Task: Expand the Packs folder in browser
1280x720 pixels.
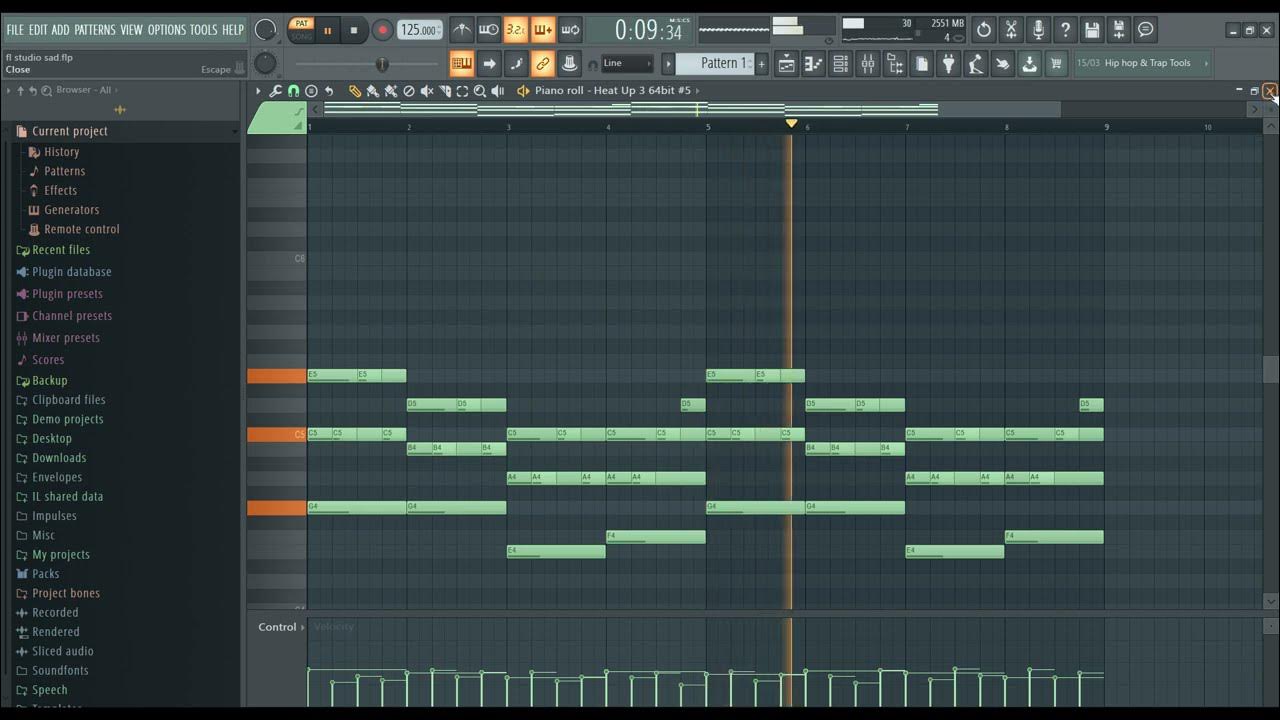Action: coord(46,574)
